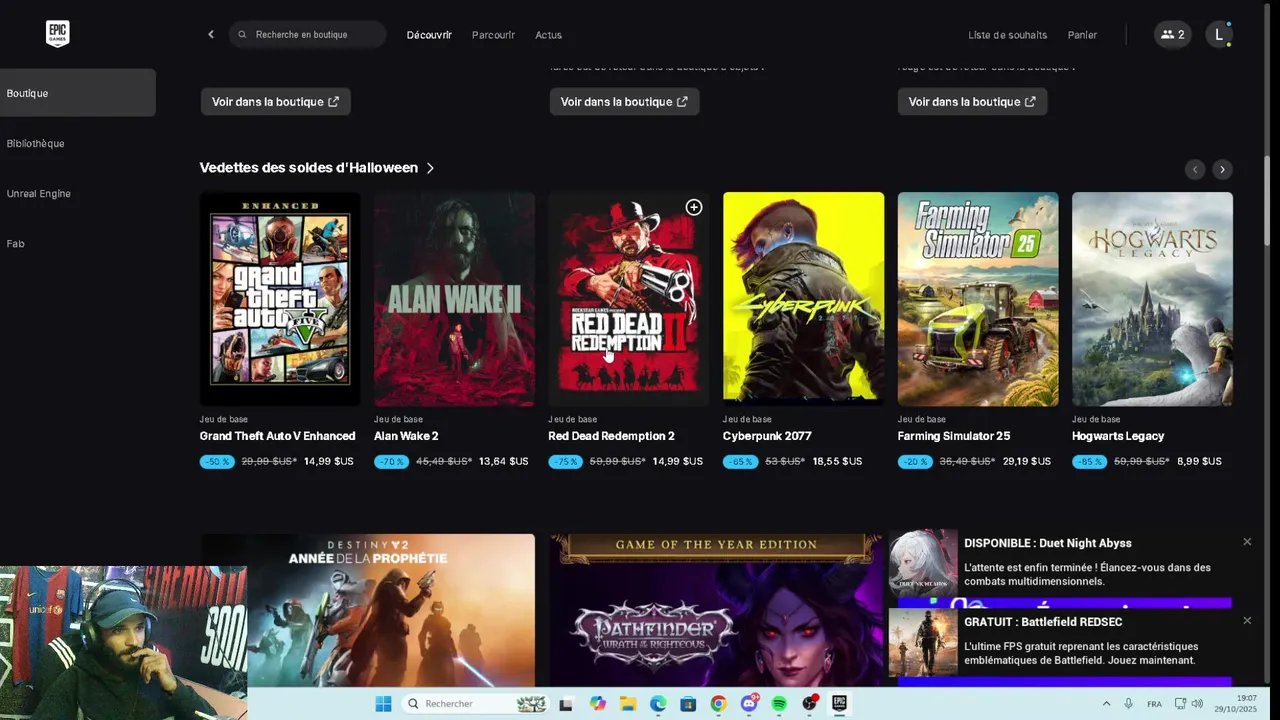Select Boutique in the sidebar
This screenshot has width=1280, height=720.
tap(78, 93)
